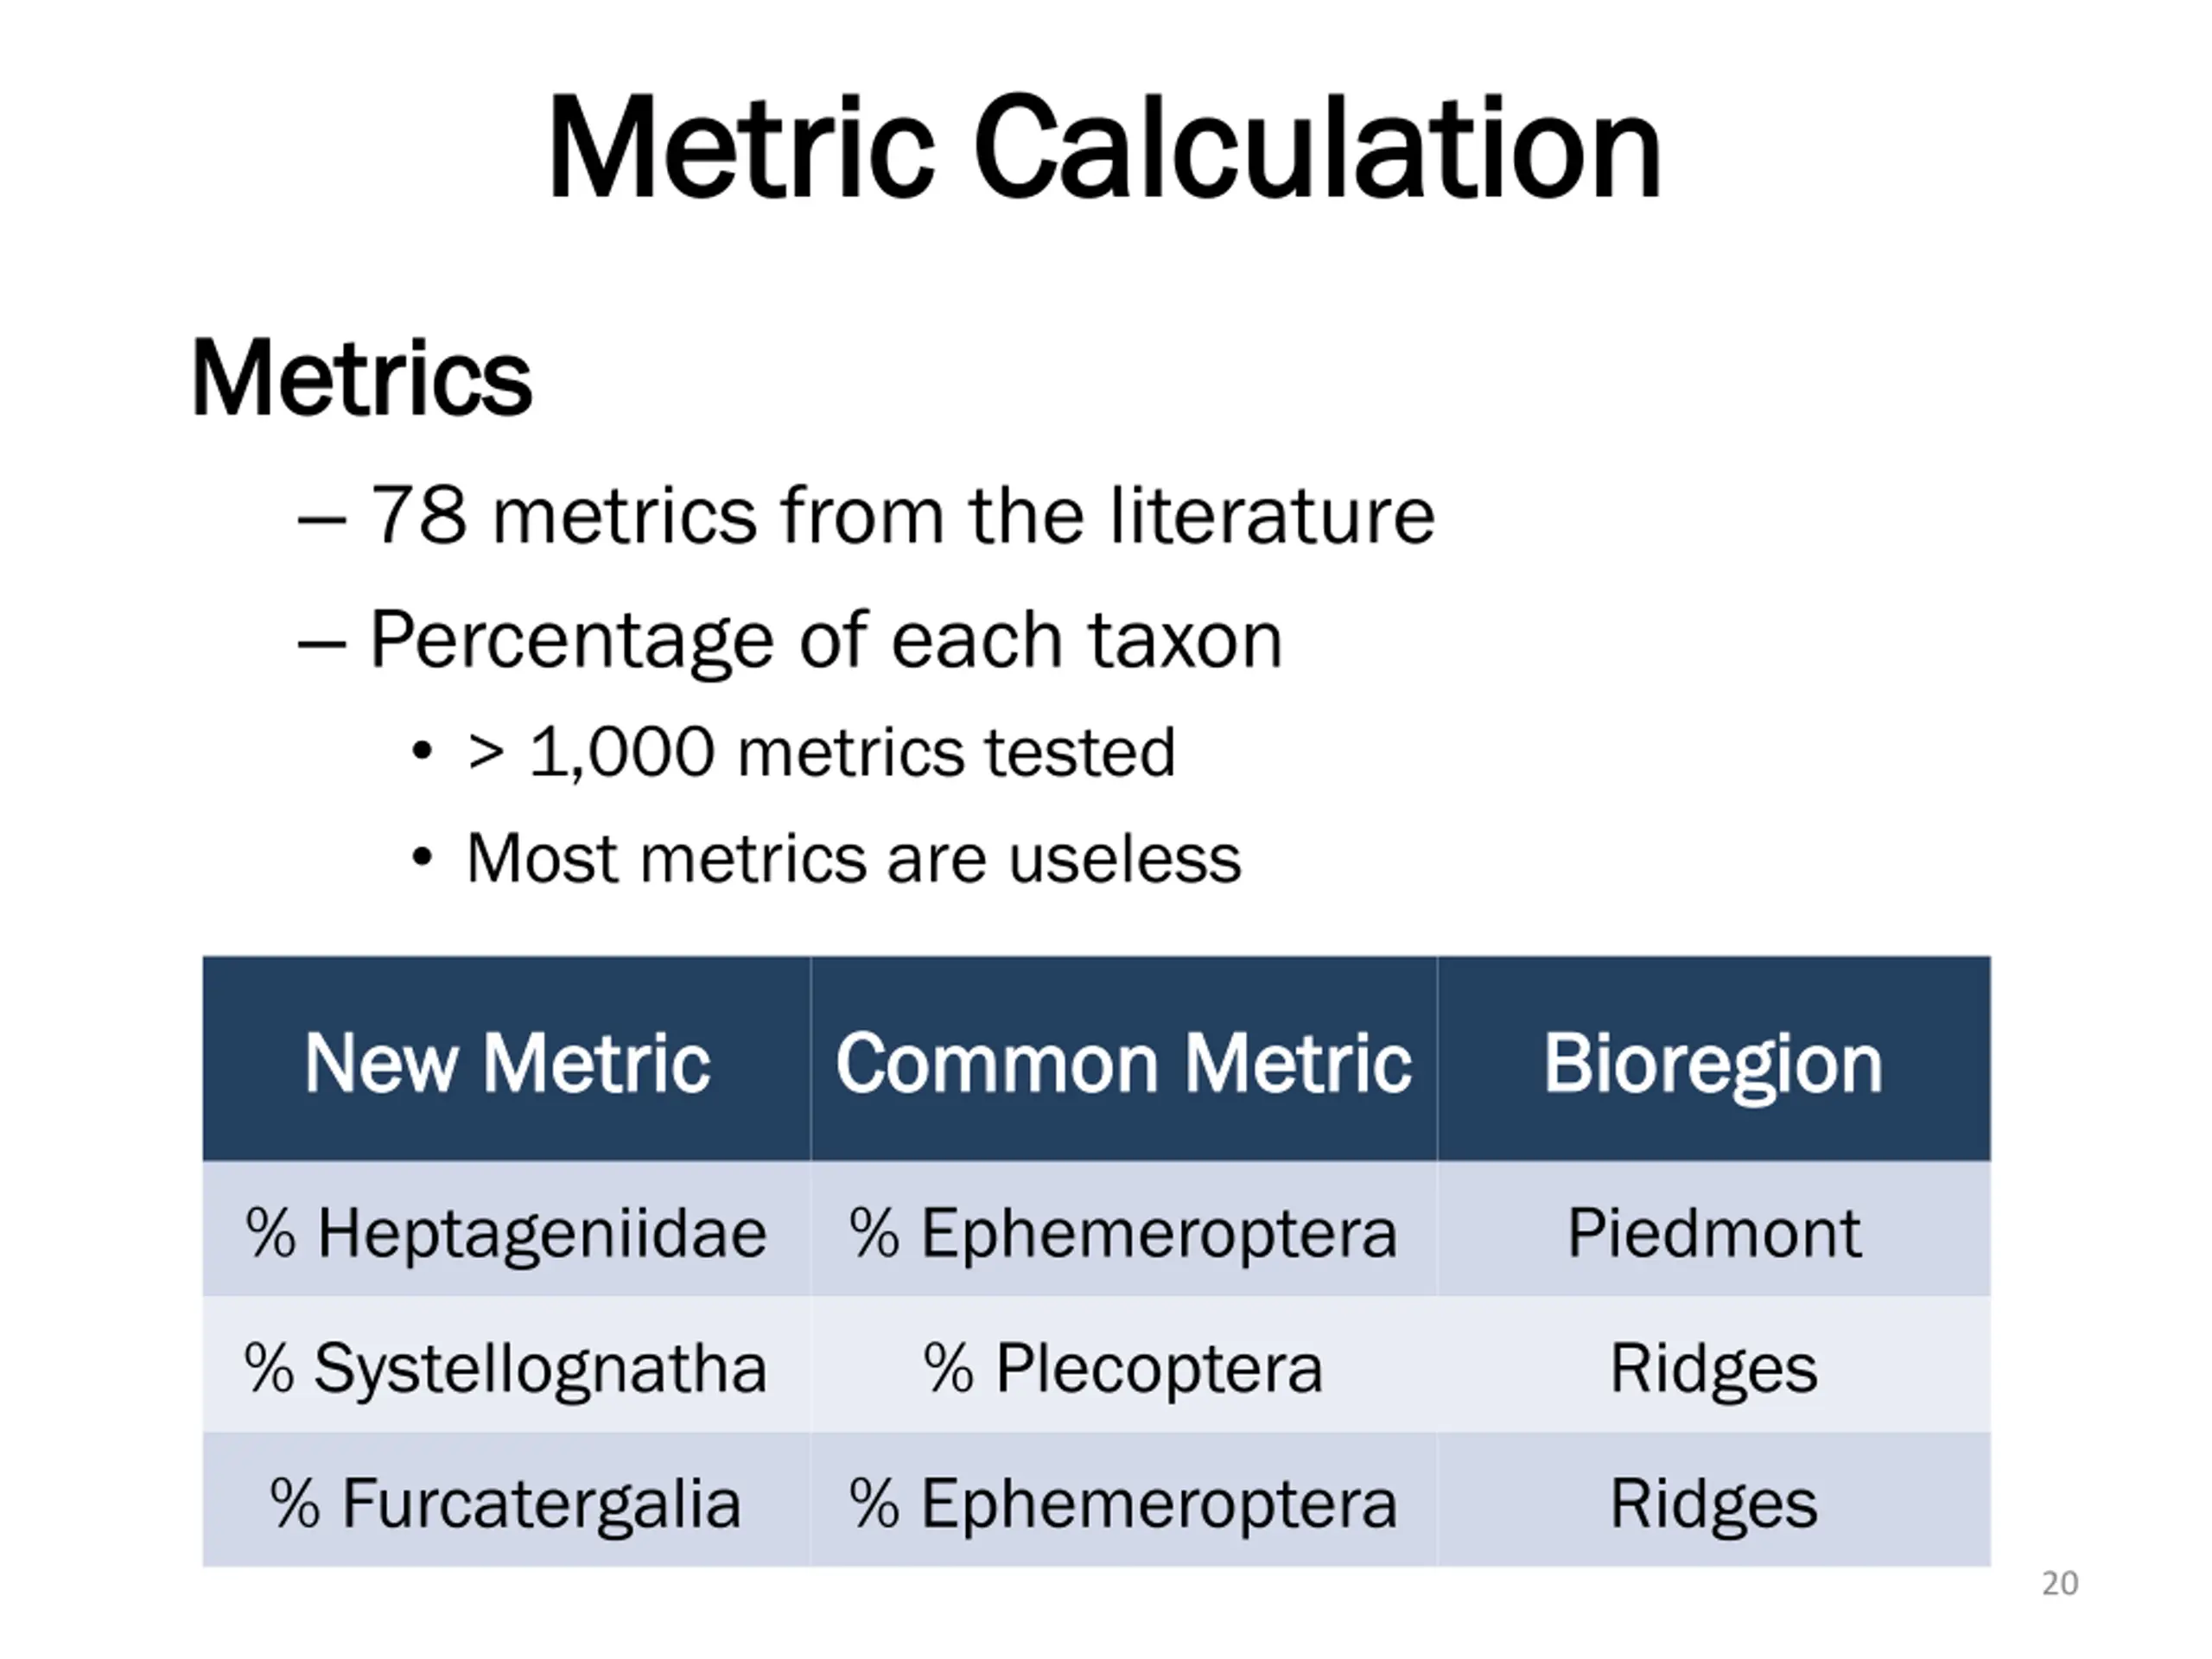
Task: Select the "% Furcatergalia" table cell
Action: tap(506, 1503)
